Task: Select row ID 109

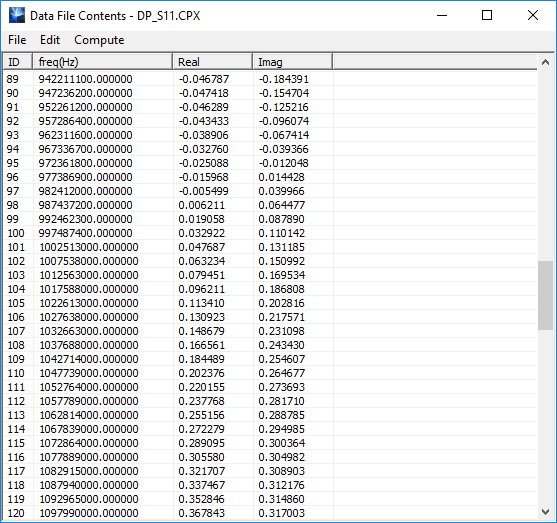Action: pyautogui.click(x=16, y=359)
